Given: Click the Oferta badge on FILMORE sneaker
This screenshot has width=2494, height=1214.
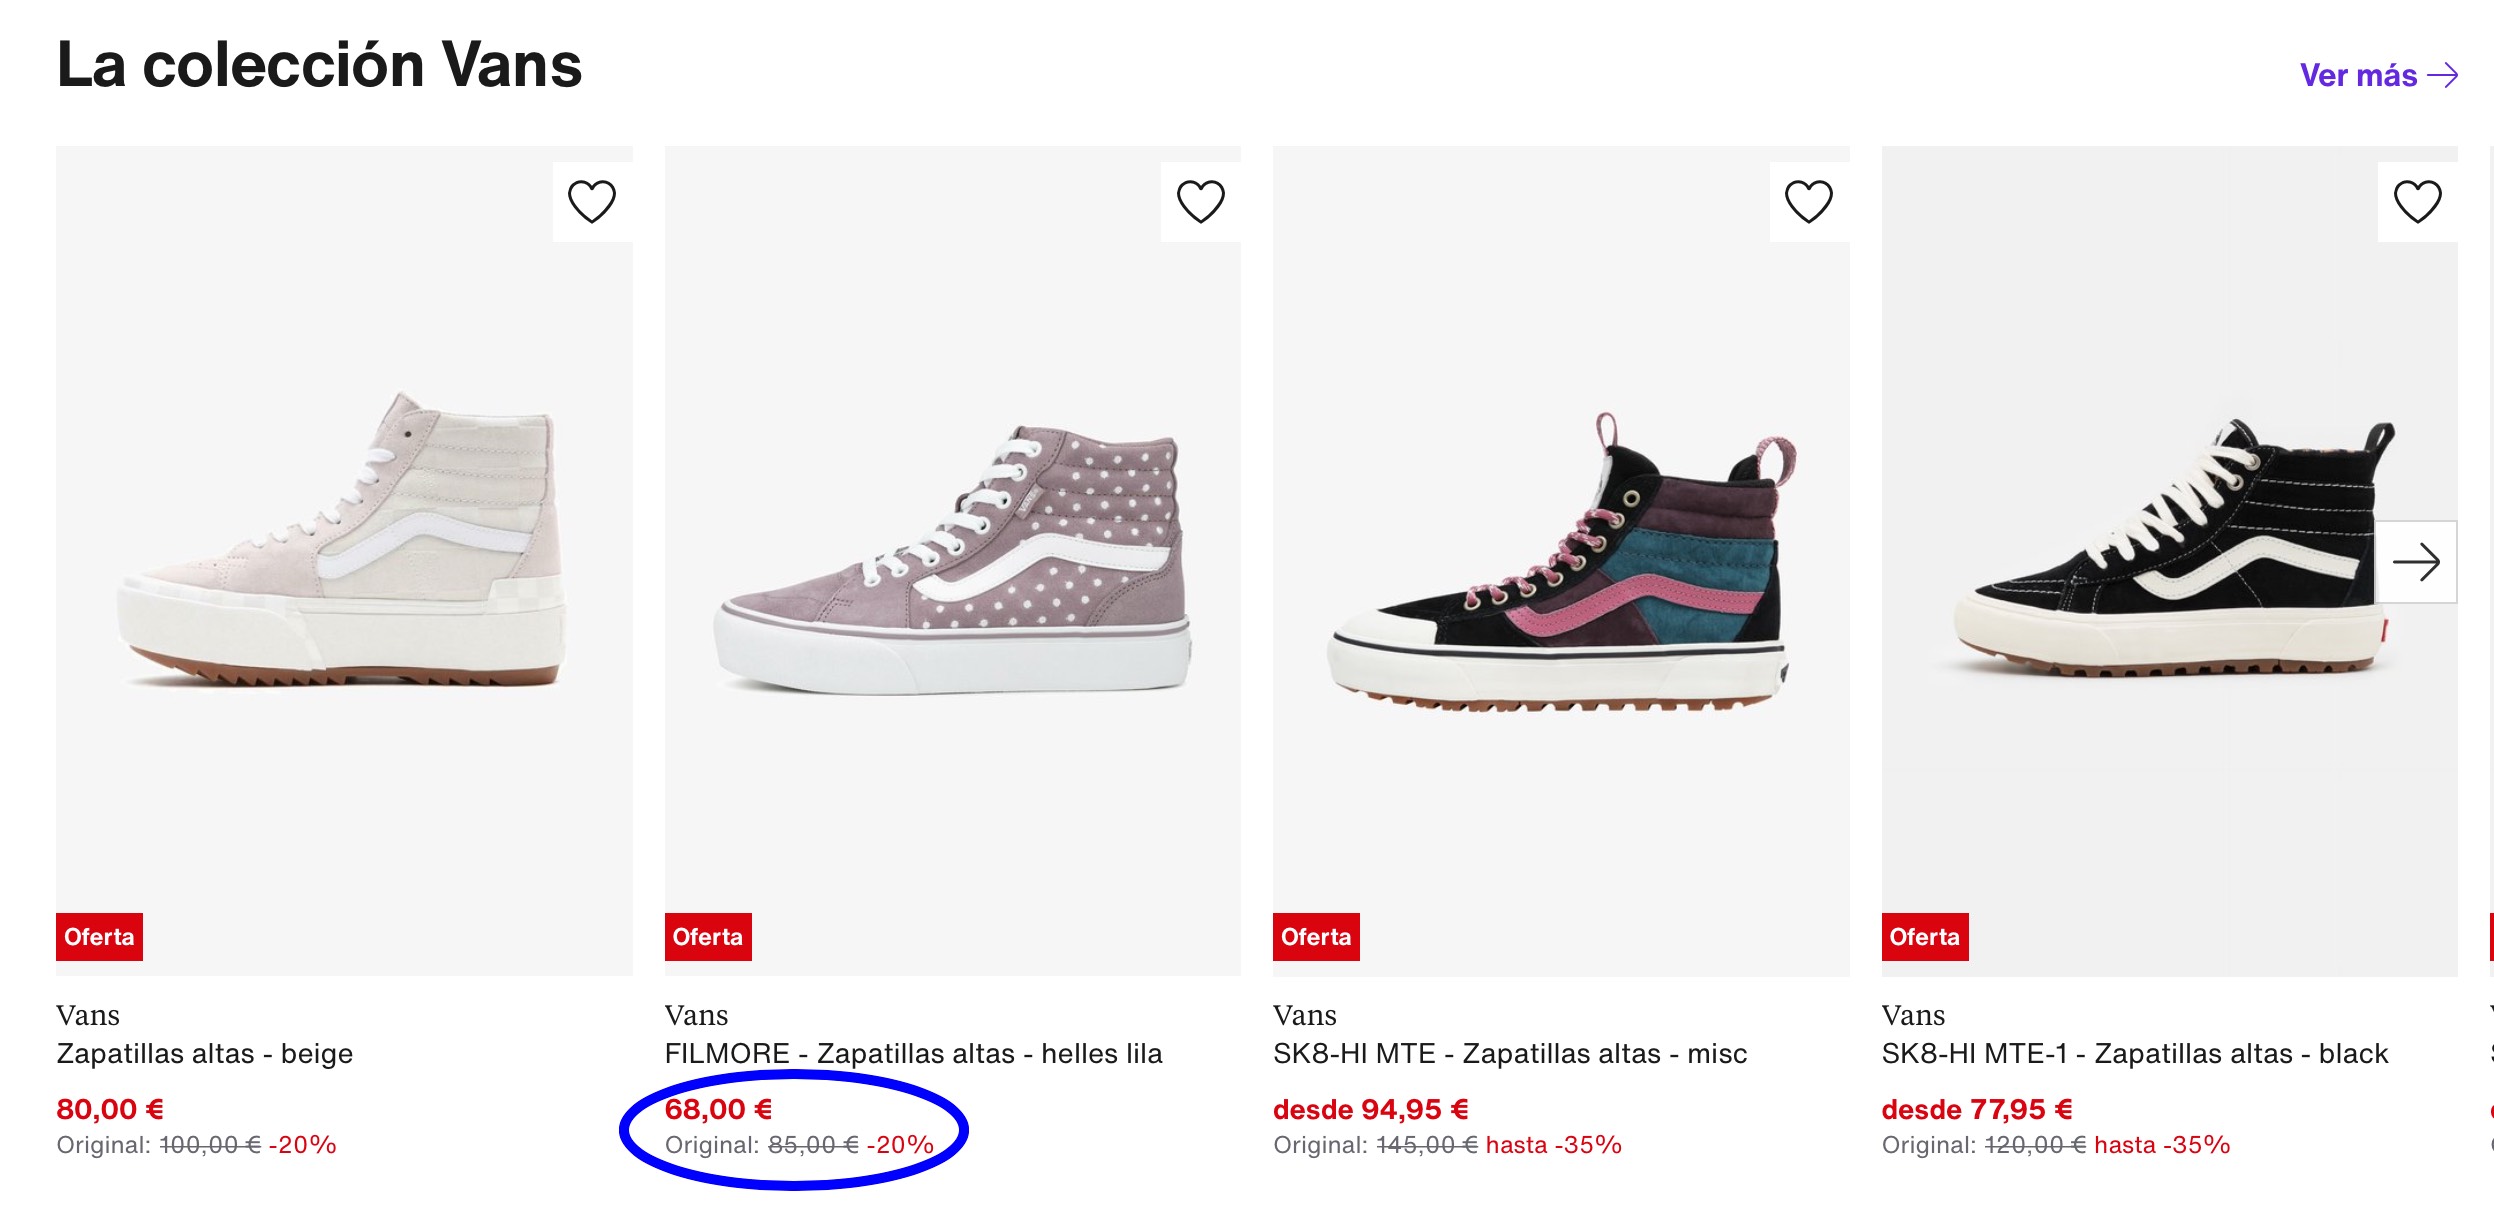Looking at the screenshot, I should point(707,937).
